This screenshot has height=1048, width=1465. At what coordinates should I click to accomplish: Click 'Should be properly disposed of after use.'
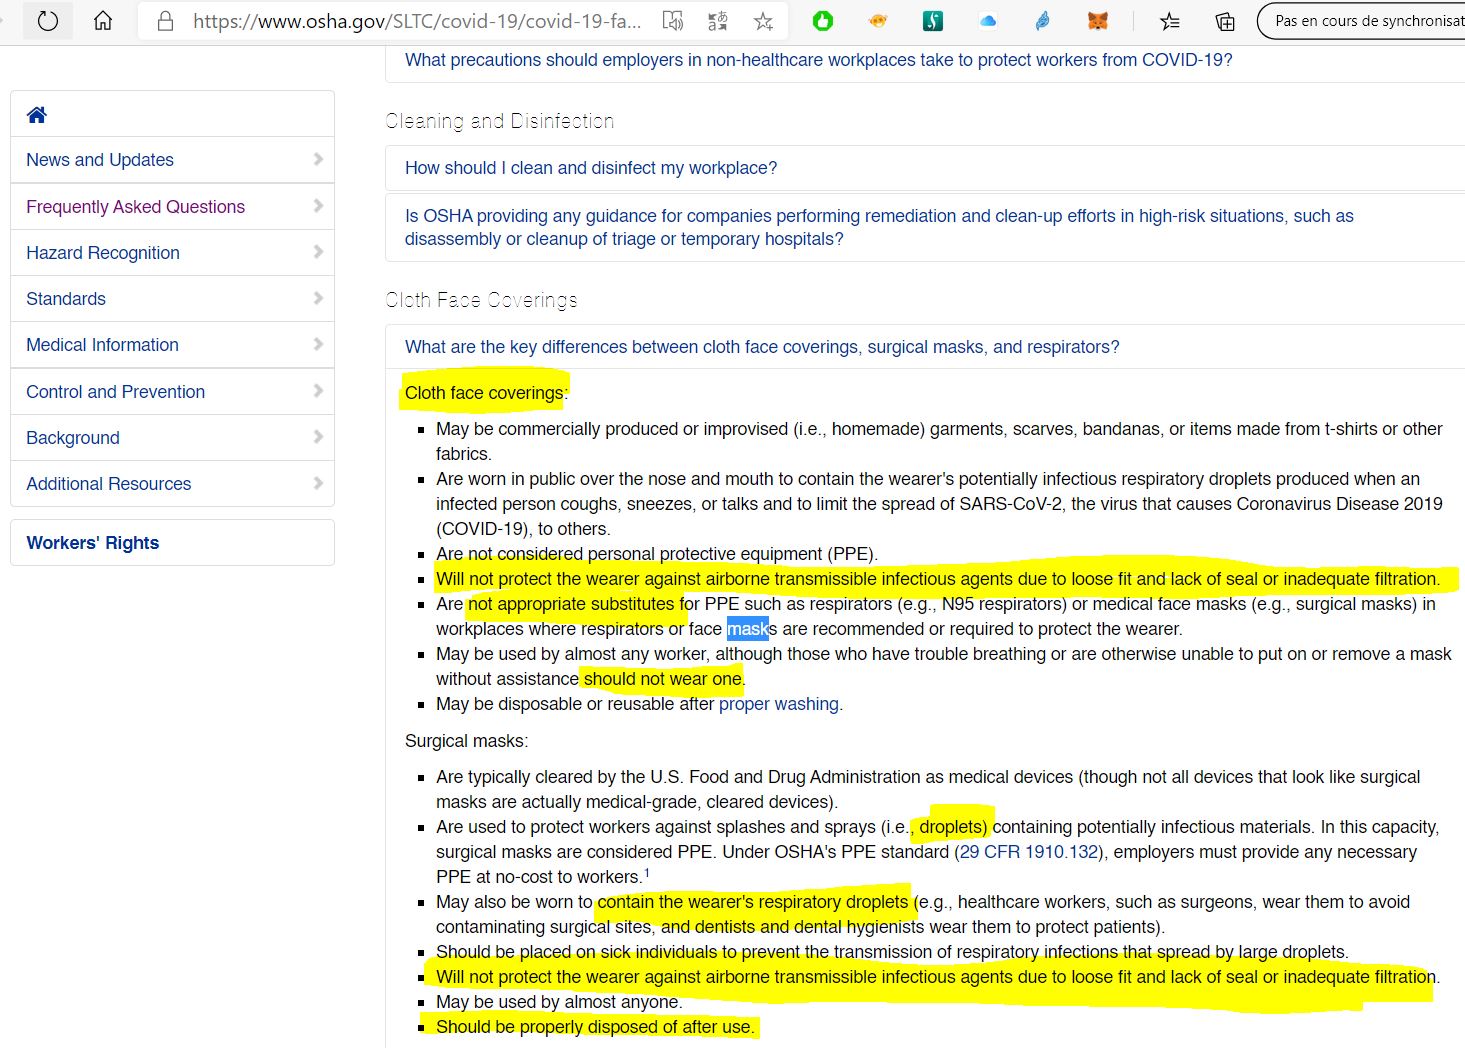pyautogui.click(x=595, y=1027)
